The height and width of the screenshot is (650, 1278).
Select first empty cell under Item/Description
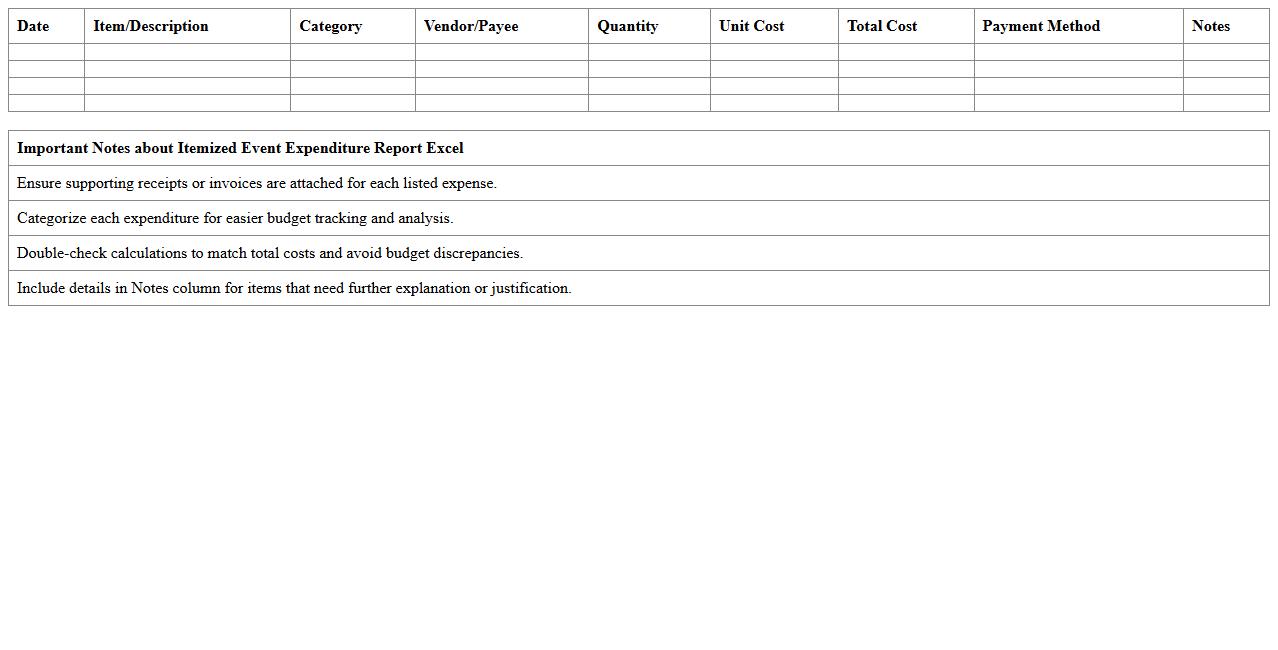(x=187, y=52)
